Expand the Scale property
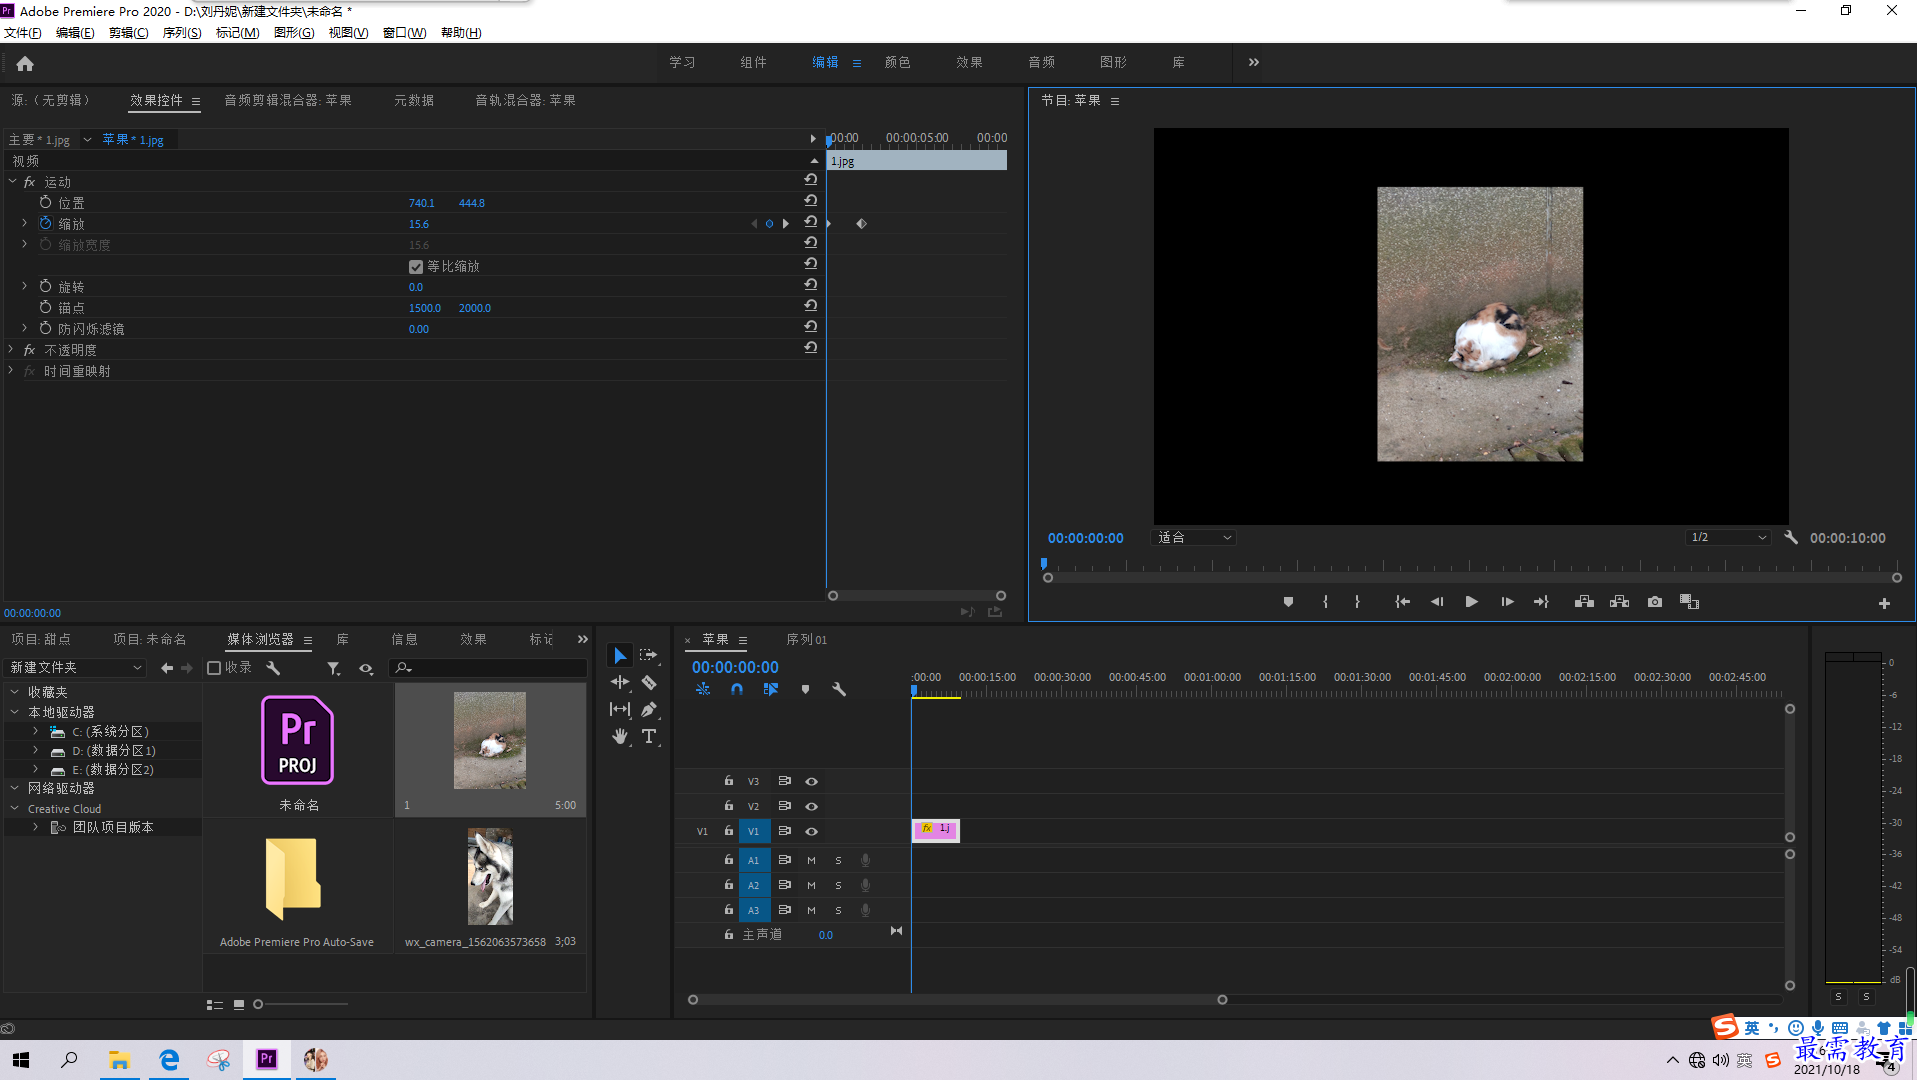The width and height of the screenshot is (1917, 1080). [x=25, y=223]
